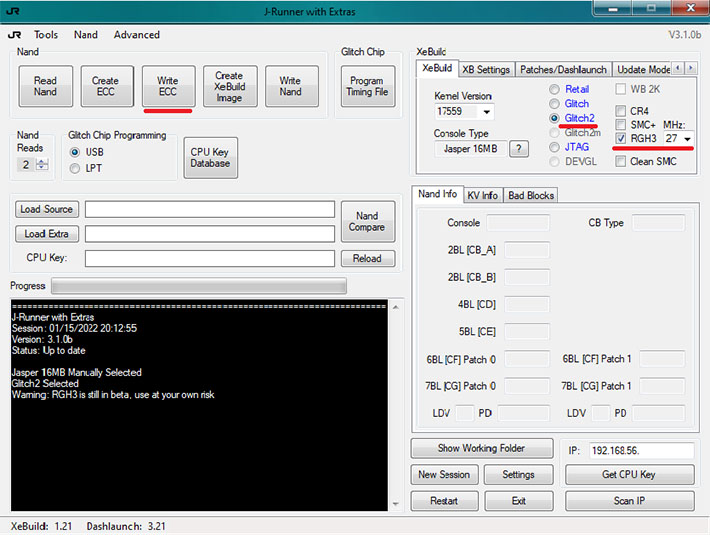Open the Tools menu
The width and height of the screenshot is (710, 535).
pyautogui.click(x=46, y=35)
